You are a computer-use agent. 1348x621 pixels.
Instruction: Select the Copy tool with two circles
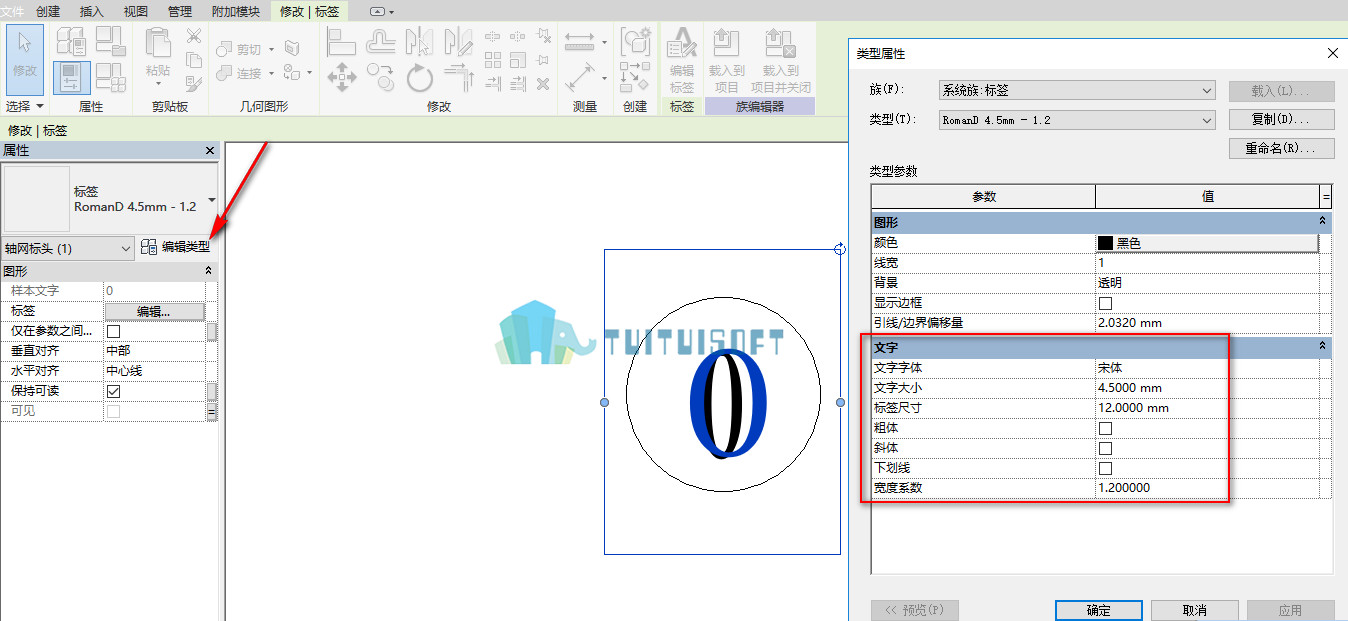point(381,77)
